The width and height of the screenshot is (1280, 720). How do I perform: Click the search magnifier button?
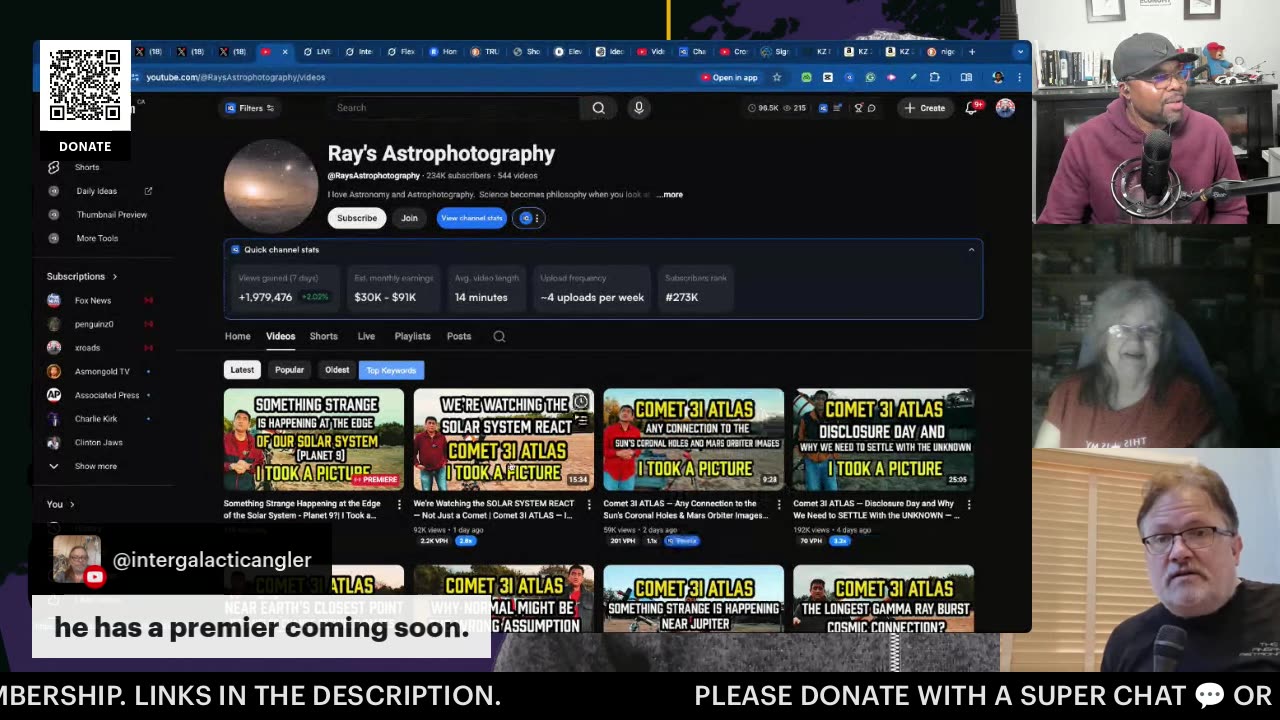pyautogui.click(x=598, y=108)
